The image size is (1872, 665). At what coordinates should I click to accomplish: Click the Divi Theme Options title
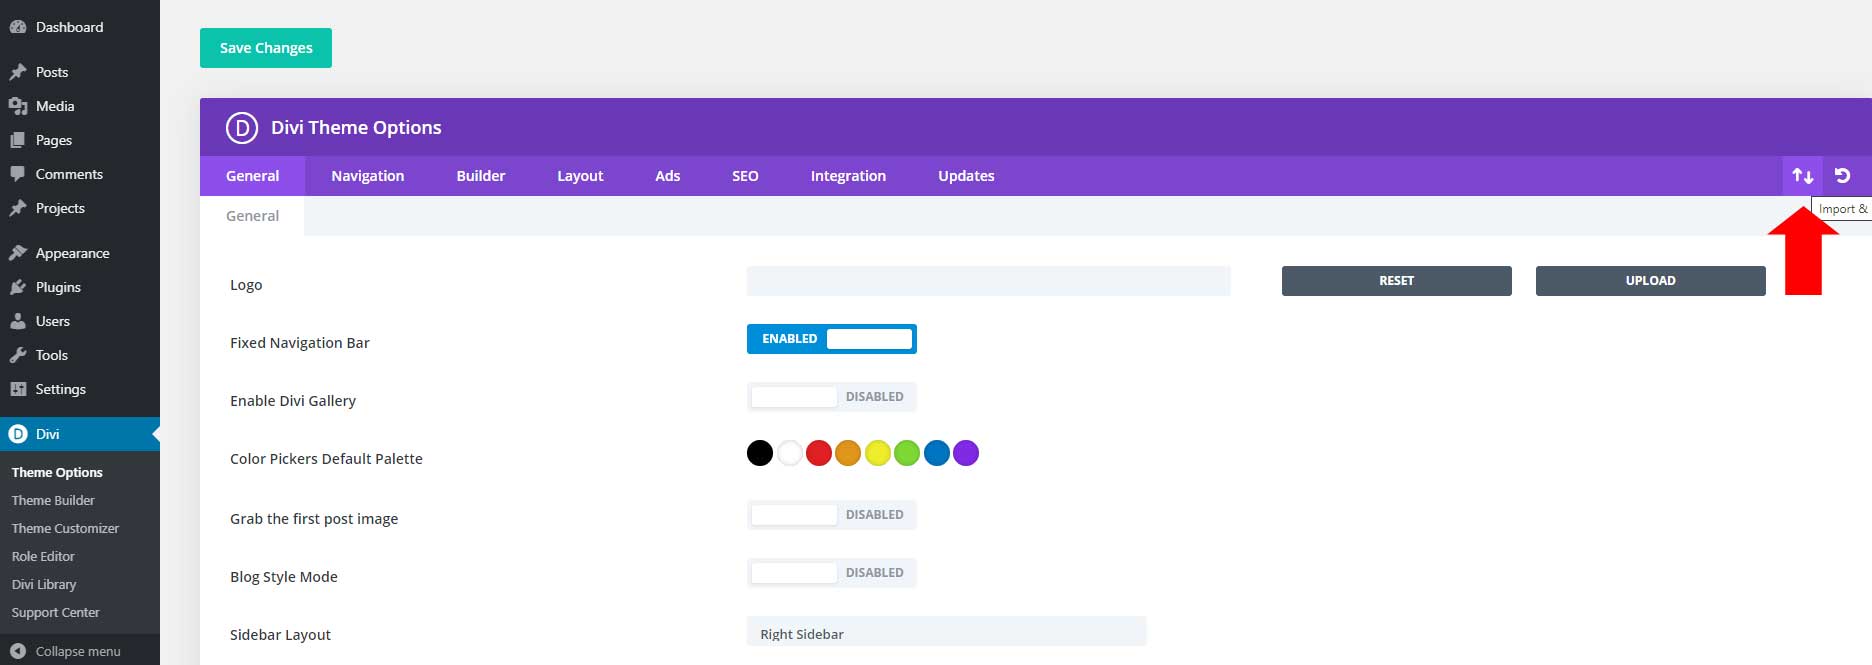pyautogui.click(x=356, y=128)
